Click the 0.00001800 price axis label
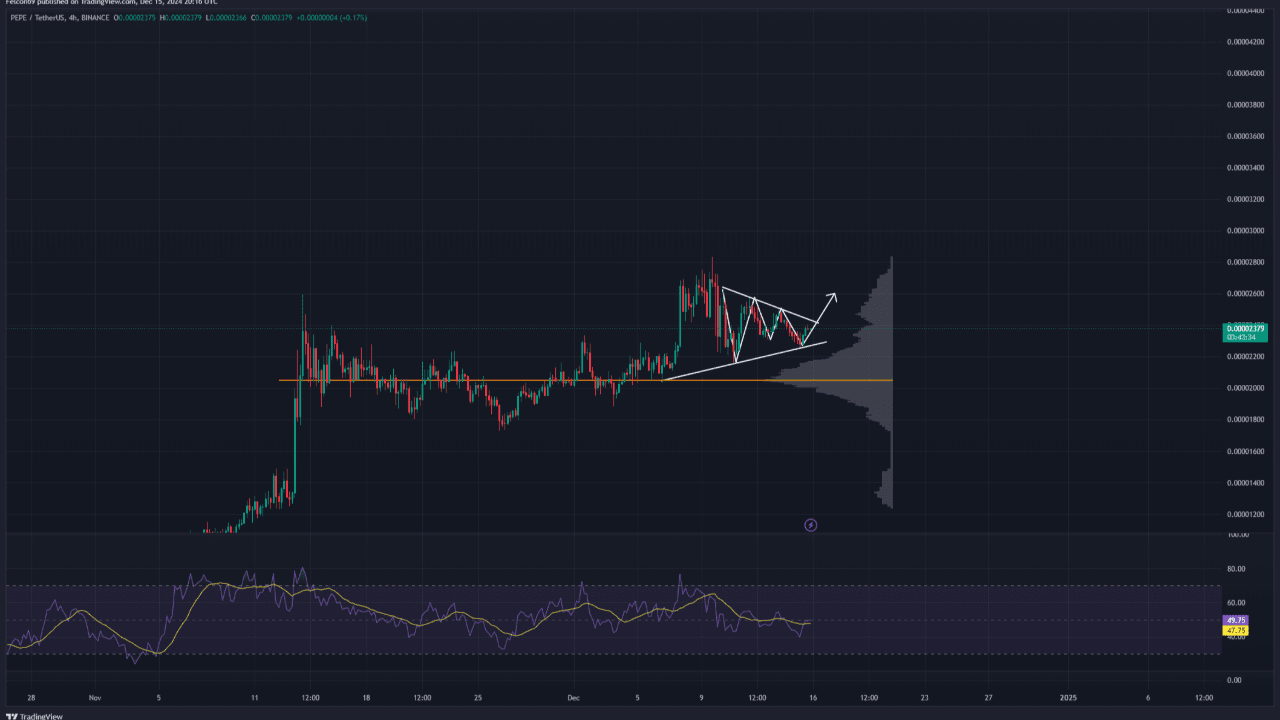 1245,419
